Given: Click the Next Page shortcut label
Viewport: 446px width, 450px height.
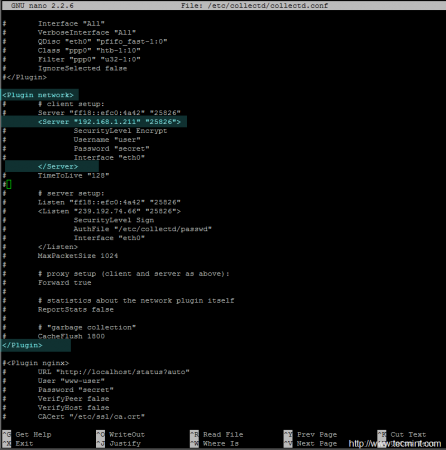Looking at the screenshot, I should coord(317,443).
